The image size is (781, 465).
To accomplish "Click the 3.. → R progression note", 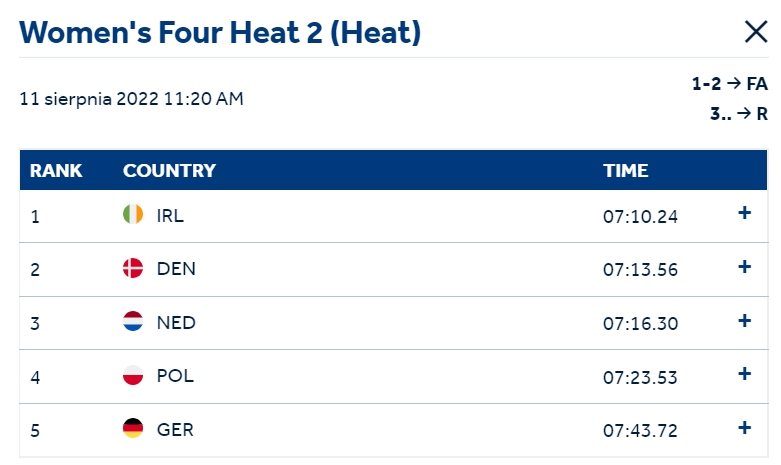I will (x=739, y=114).
